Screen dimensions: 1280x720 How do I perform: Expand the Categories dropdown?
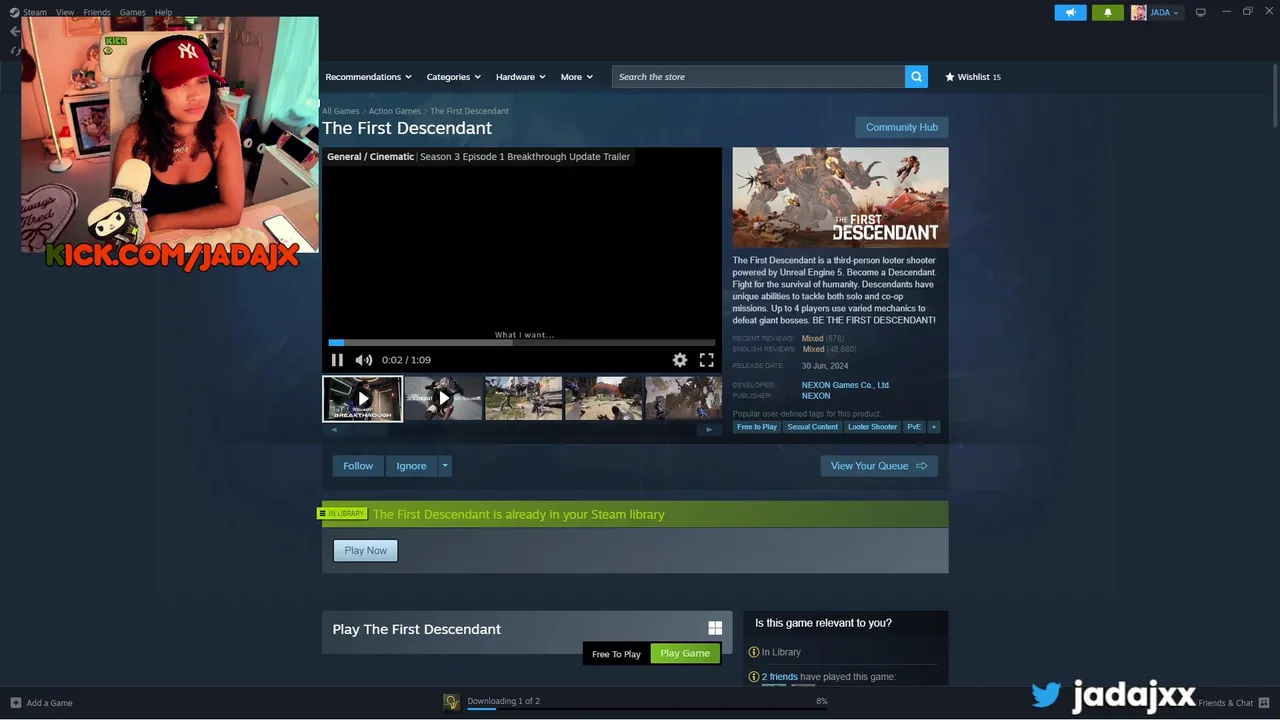point(453,77)
